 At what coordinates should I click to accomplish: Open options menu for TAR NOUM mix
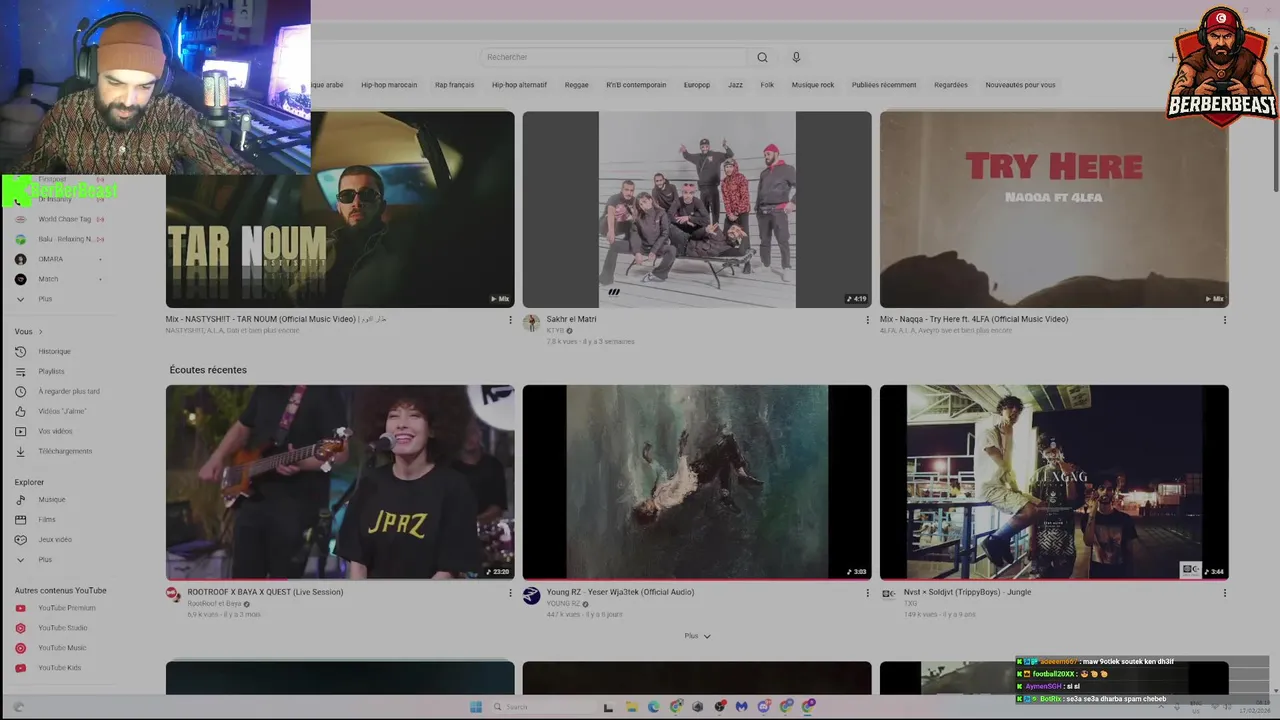point(510,320)
